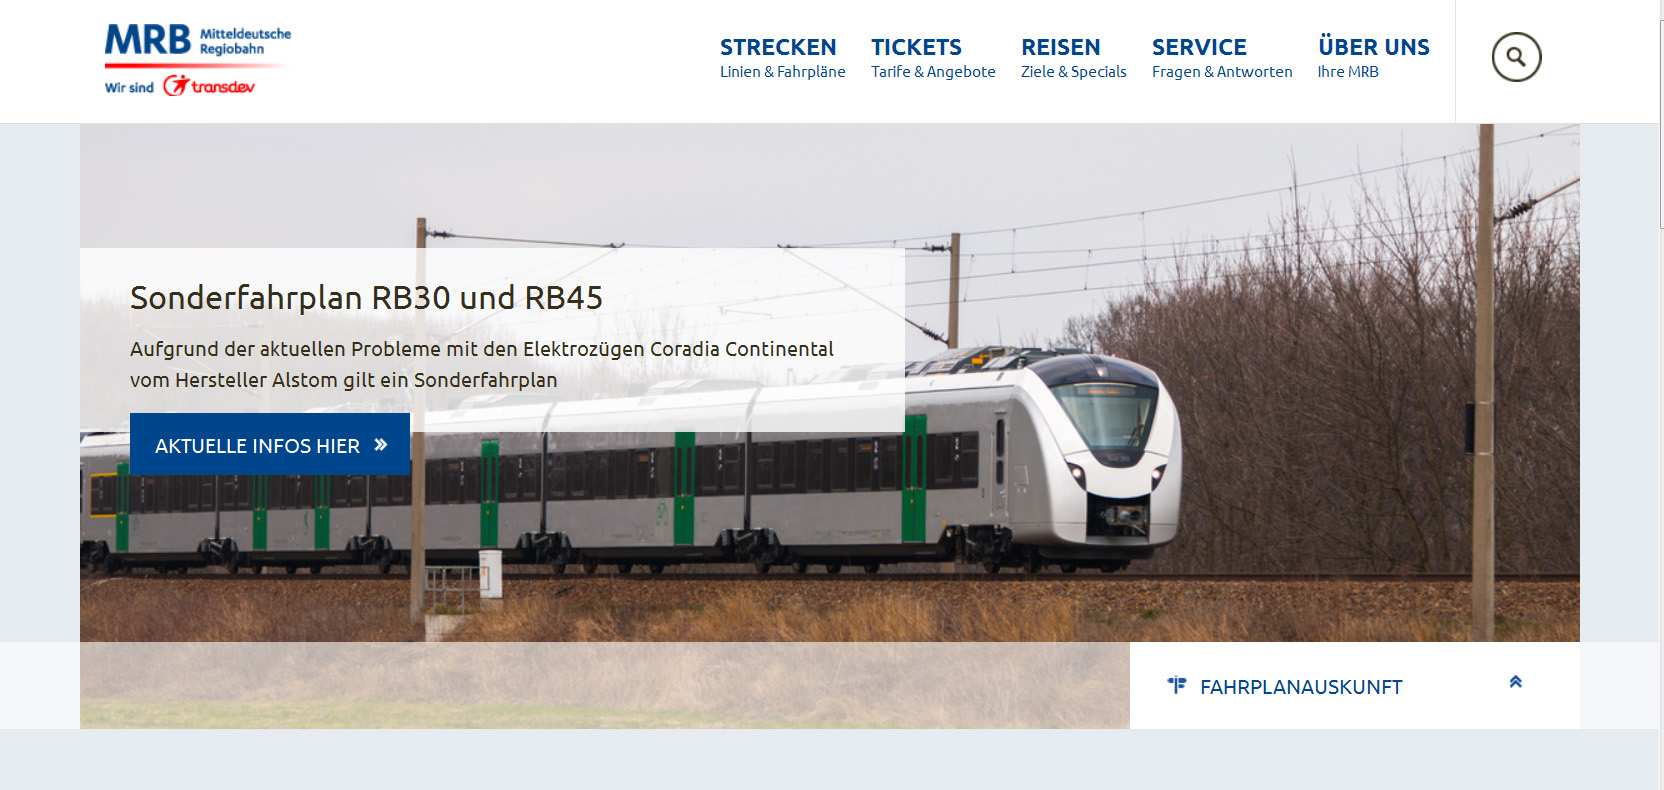Open the TICKETS menu
Viewport: 1664px width, 790px height.
coord(916,47)
